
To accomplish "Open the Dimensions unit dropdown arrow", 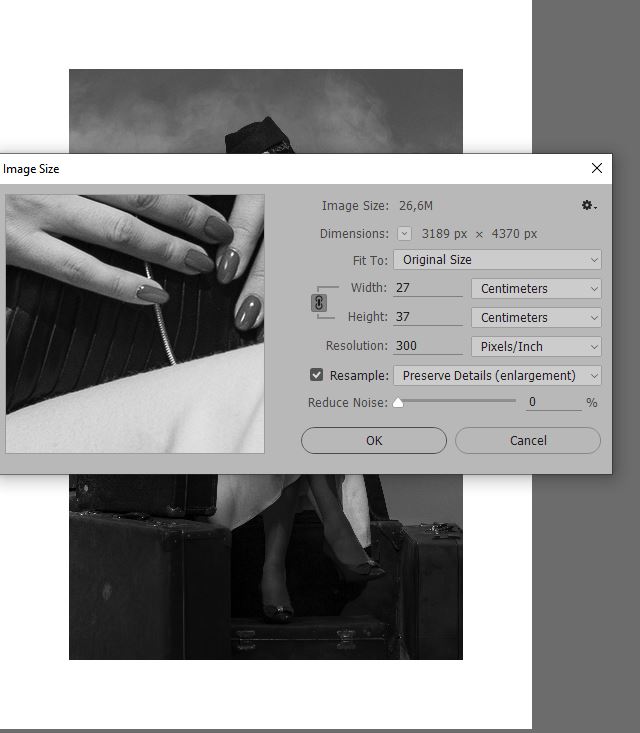I will pyautogui.click(x=404, y=233).
